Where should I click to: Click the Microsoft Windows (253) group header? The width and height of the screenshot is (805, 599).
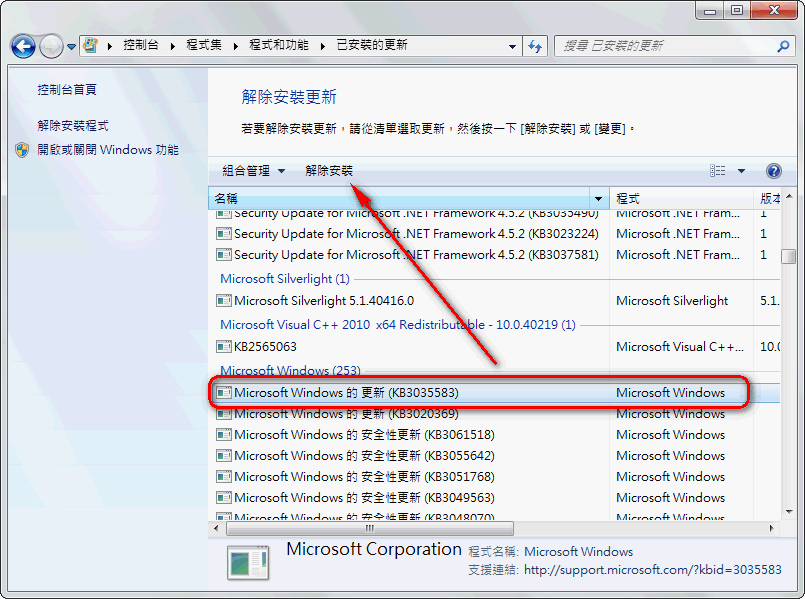pyautogui.click(x=291, y=370)
